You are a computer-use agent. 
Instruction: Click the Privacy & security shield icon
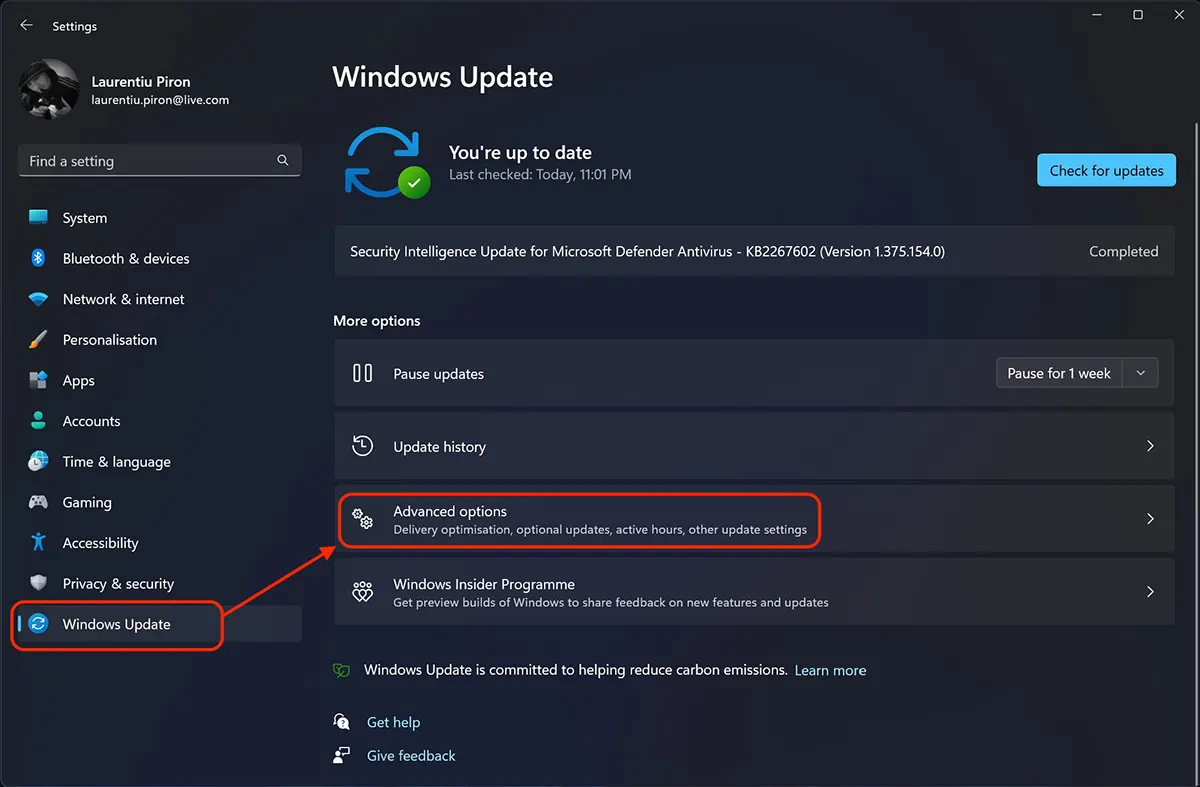pyautogui.click(x=38, y=583)
